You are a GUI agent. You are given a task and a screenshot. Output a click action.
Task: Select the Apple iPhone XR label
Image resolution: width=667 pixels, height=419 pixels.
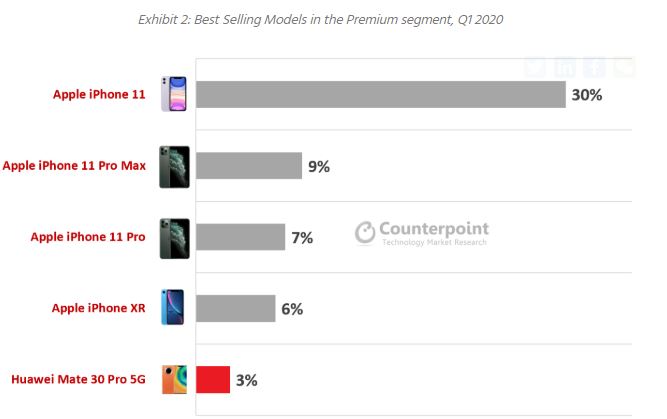click(x=98, y=308)
